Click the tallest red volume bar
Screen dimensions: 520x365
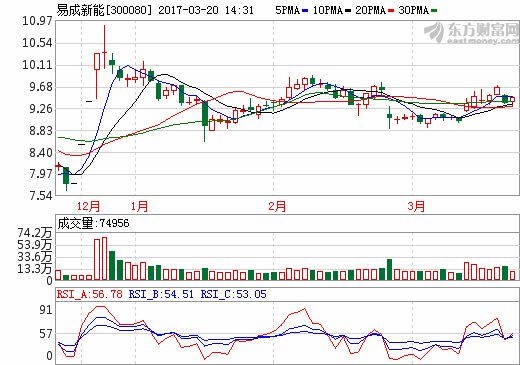[x=104, y=259]
